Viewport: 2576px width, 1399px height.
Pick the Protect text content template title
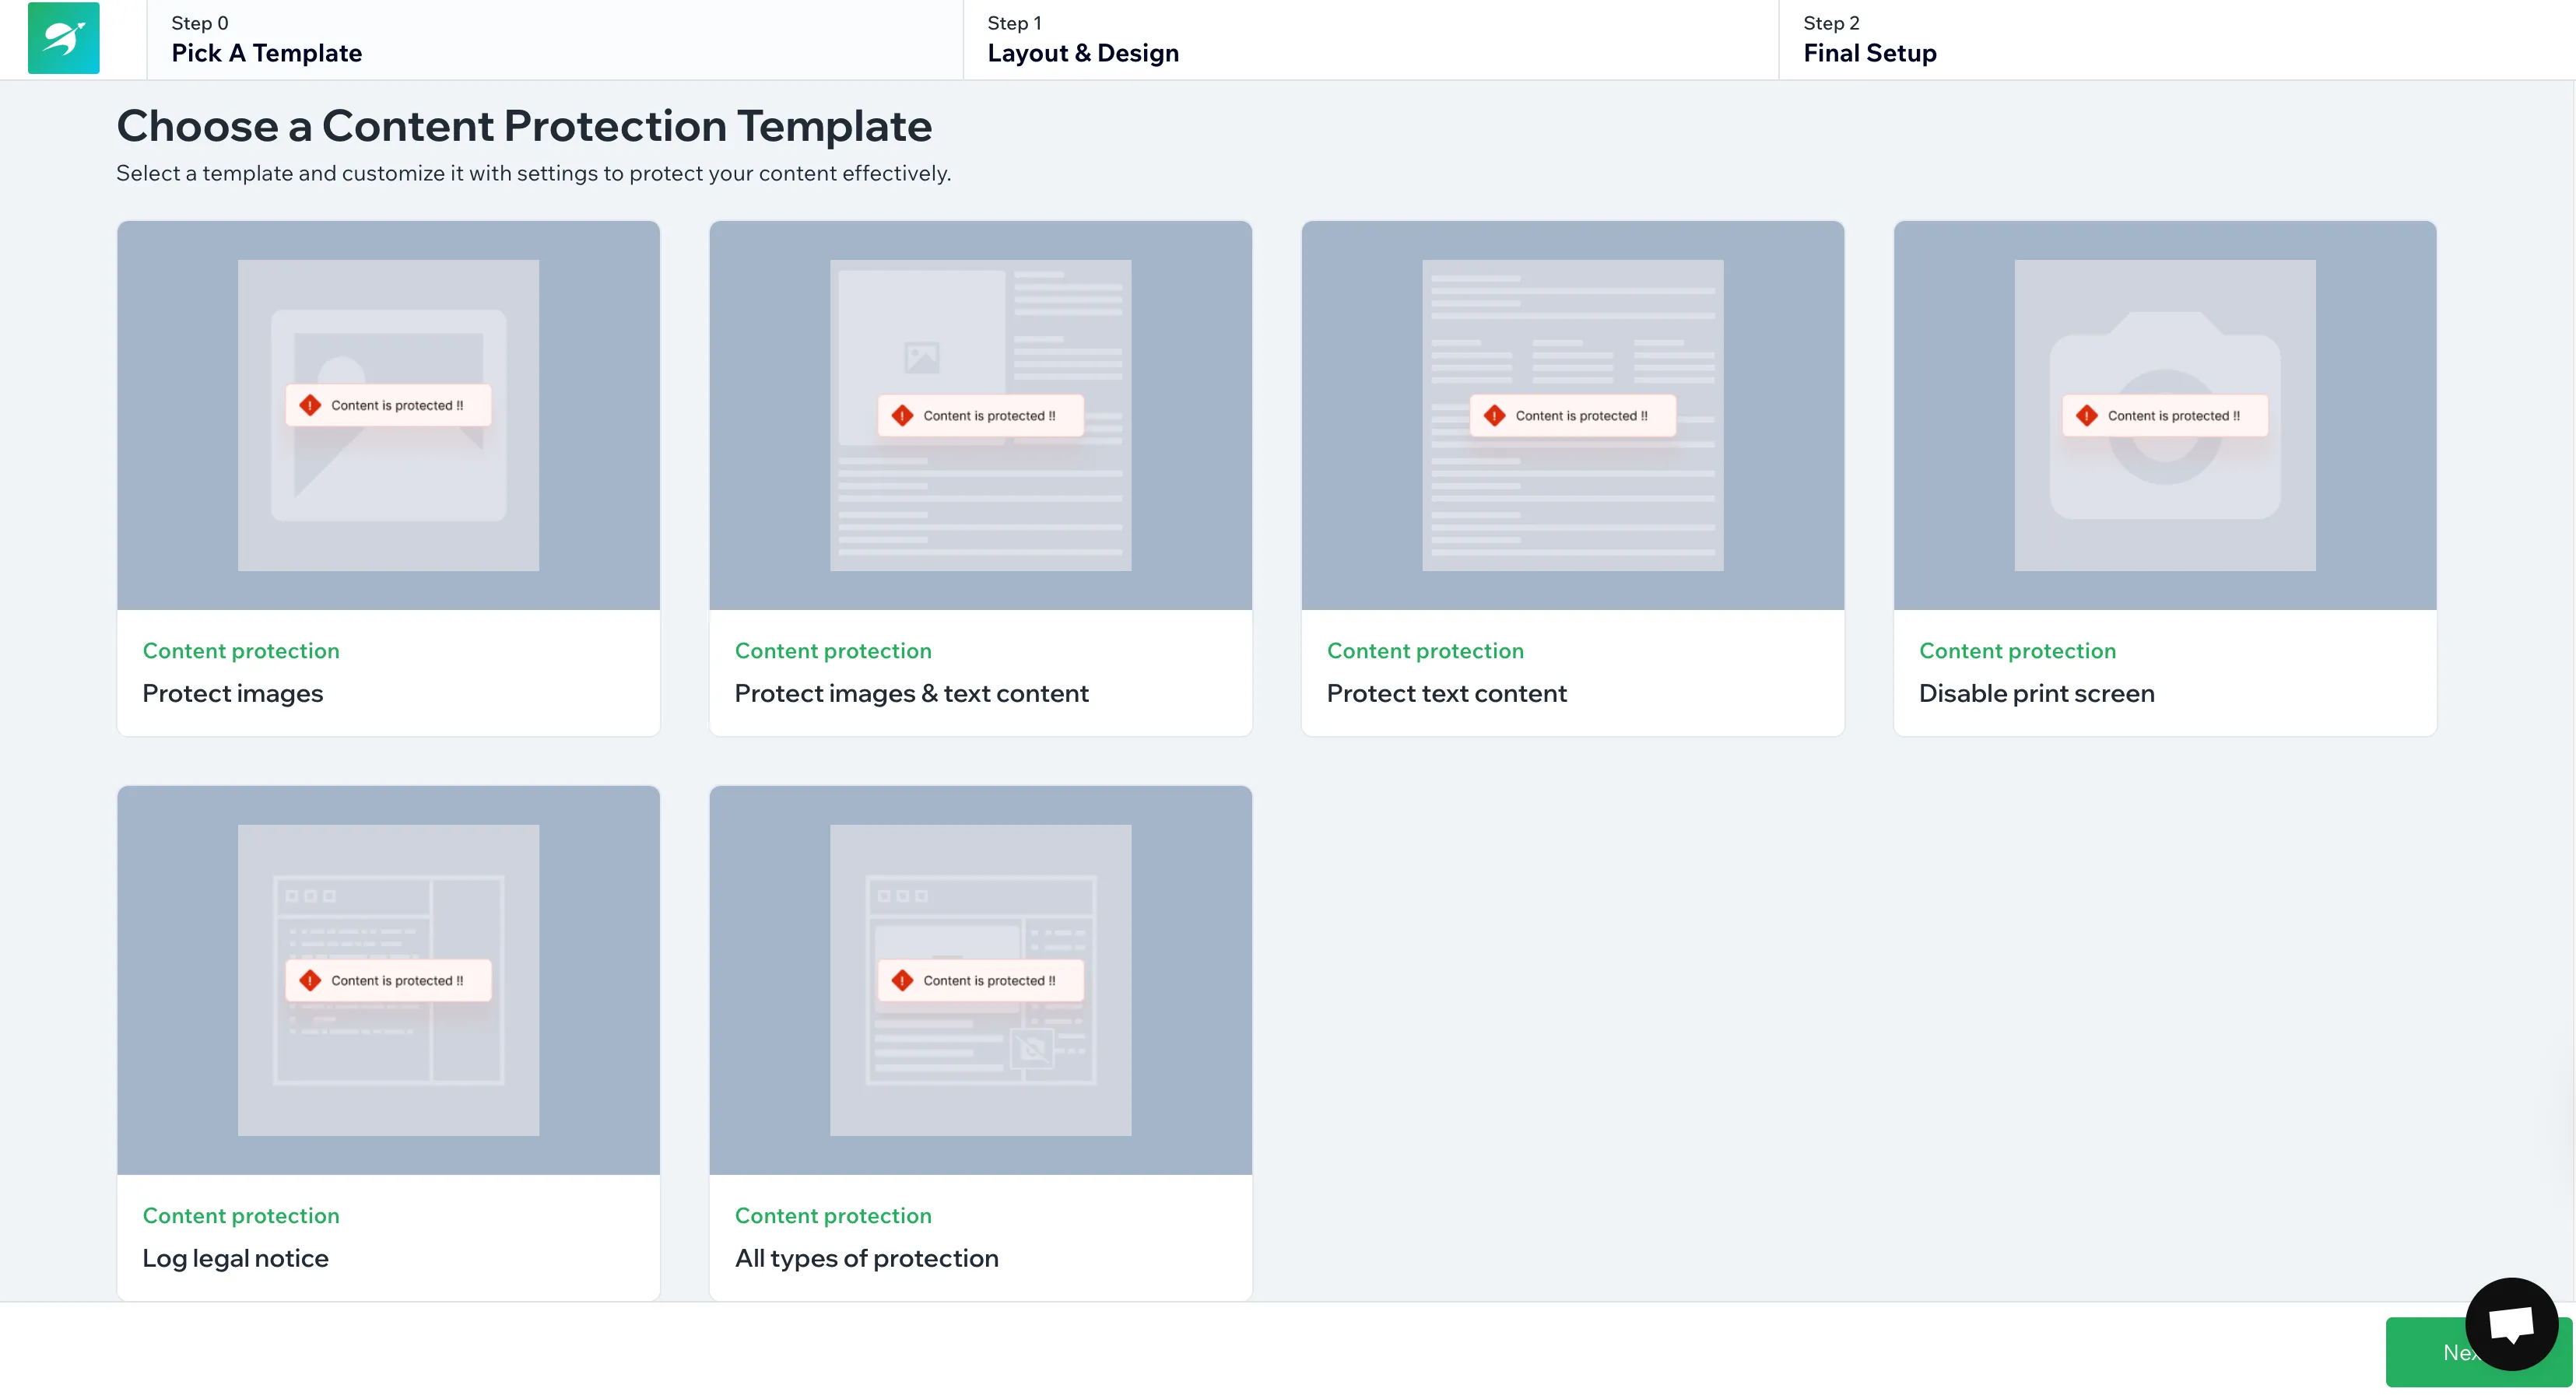(1446, 693)
